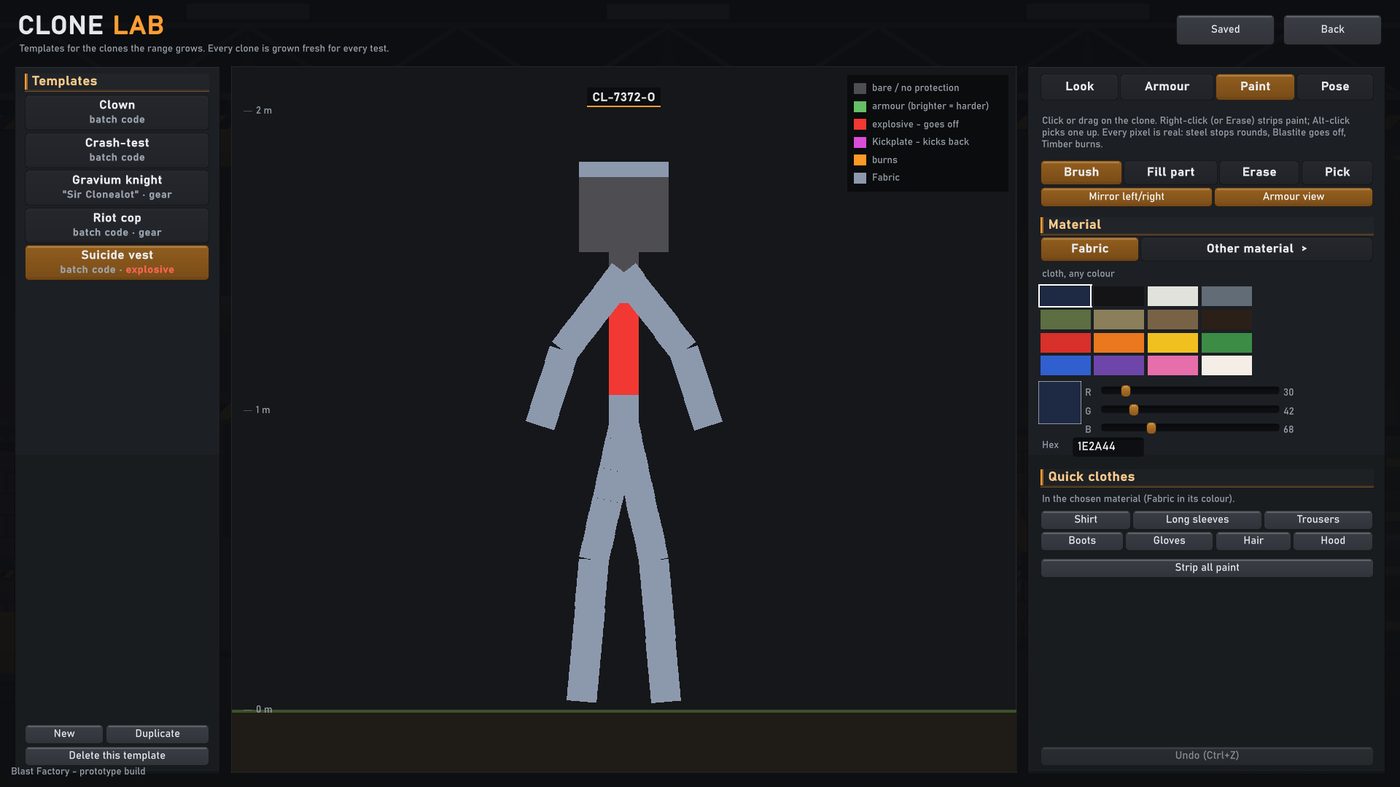This screenshot has width=1400, height=787.
Task: Duplicate the current template
Action: pyautogui.click(x=157, y=734)
